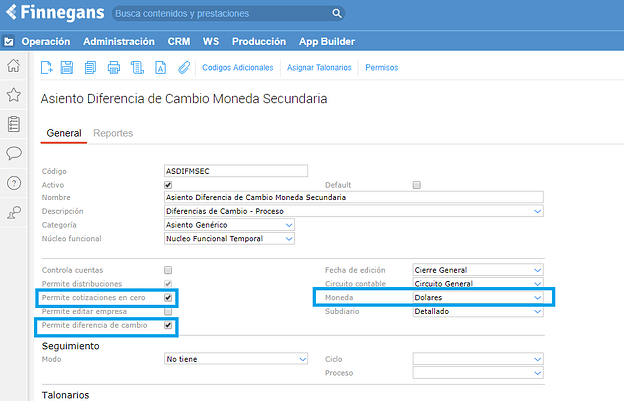Open the Administración menu

click(119, 42)
